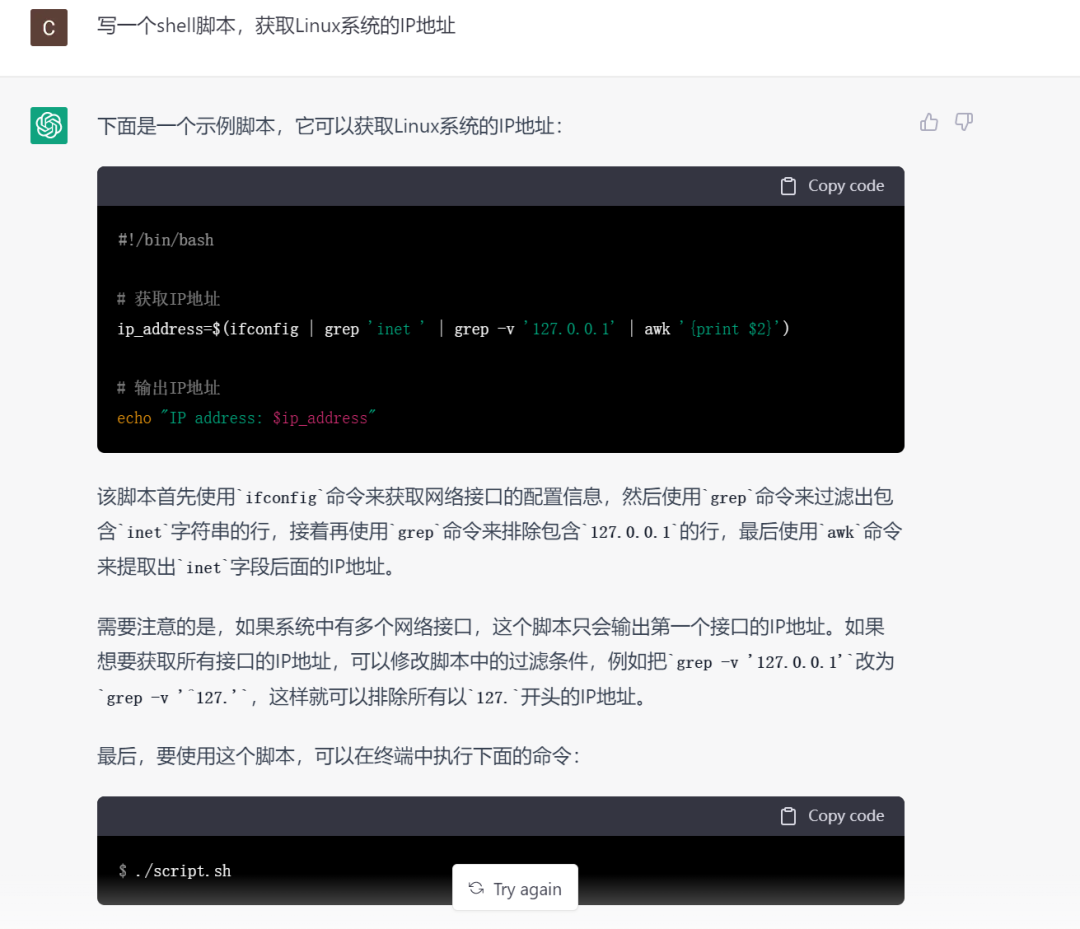Screen dimensions: 1080x929
Task: Click the clipboard icon on the first code block
Action: pos(788,185)
